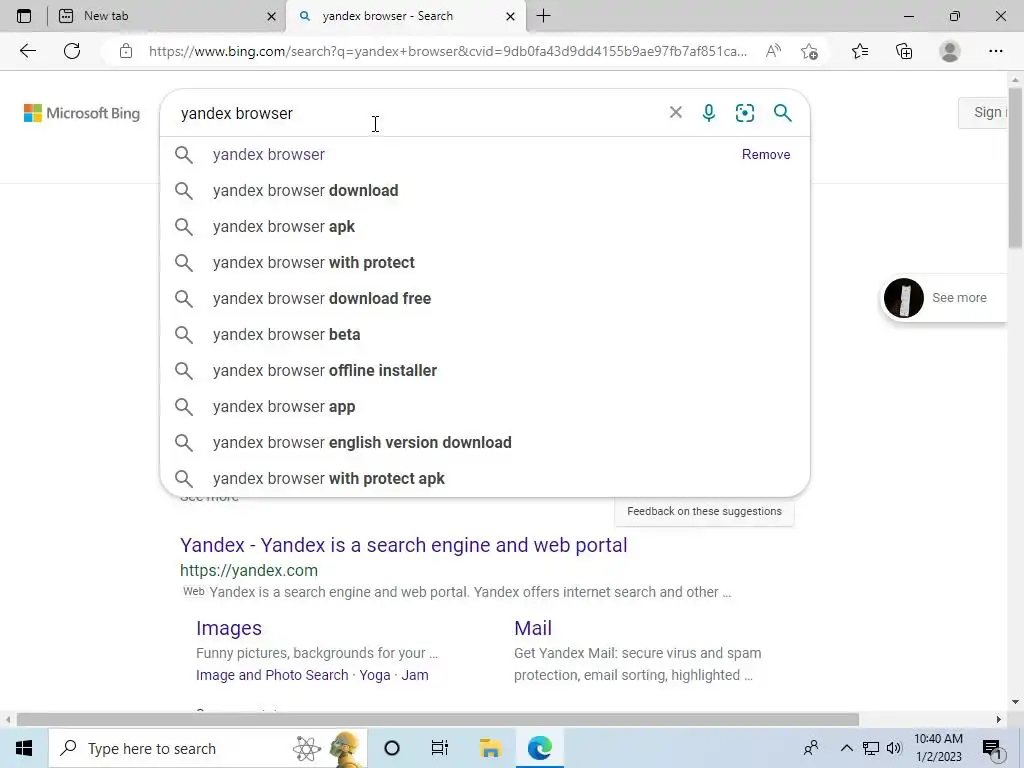1024x768 pixels.
Task: Open network status tray icon
Action: pos(871,748)
